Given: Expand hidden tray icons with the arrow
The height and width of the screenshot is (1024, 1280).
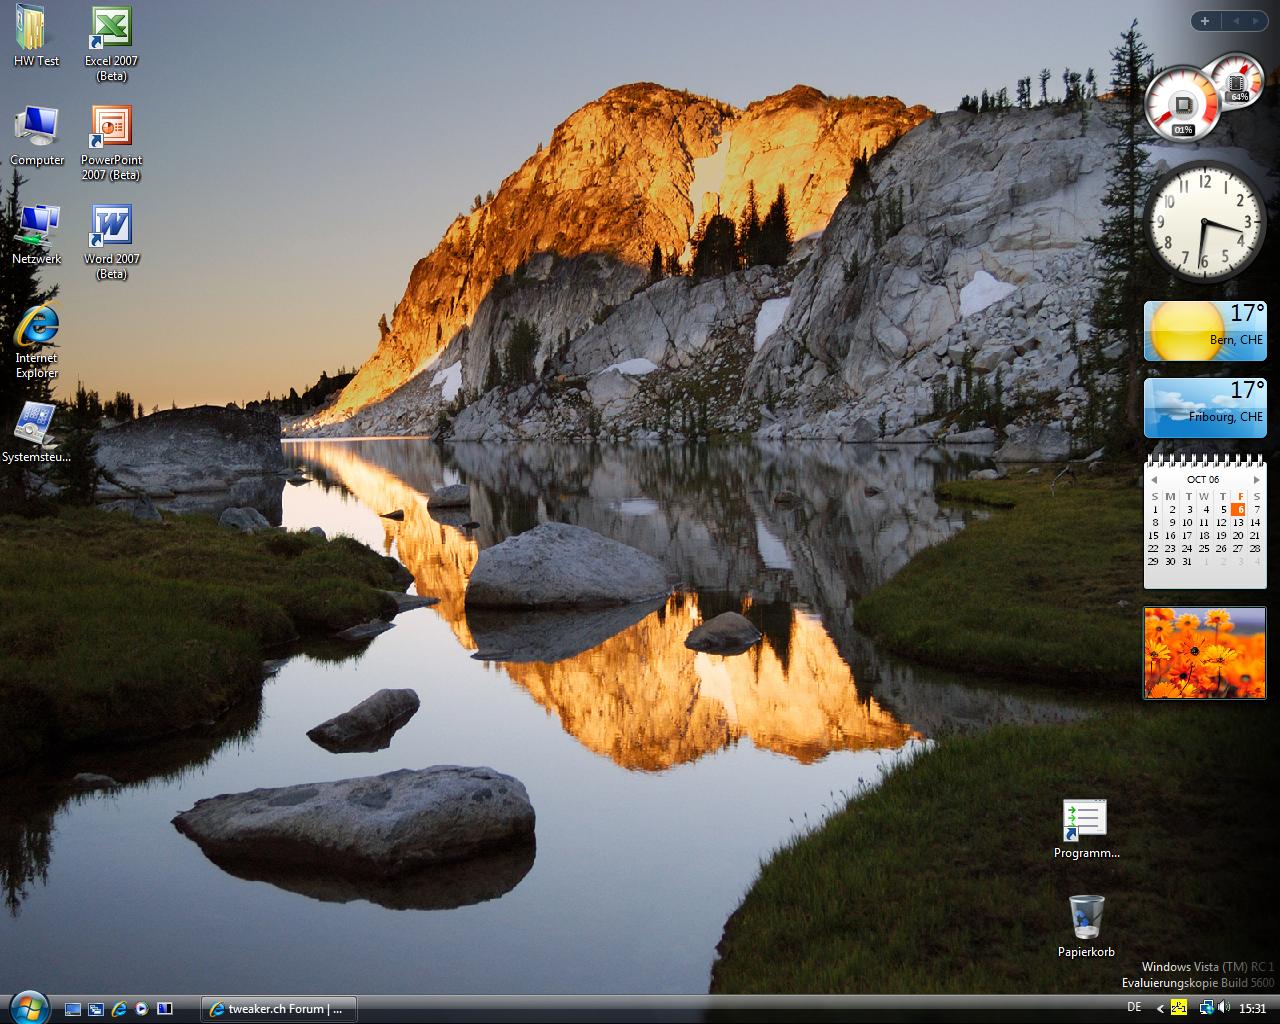Looking at the screenshot, I should point(1160,1008).
